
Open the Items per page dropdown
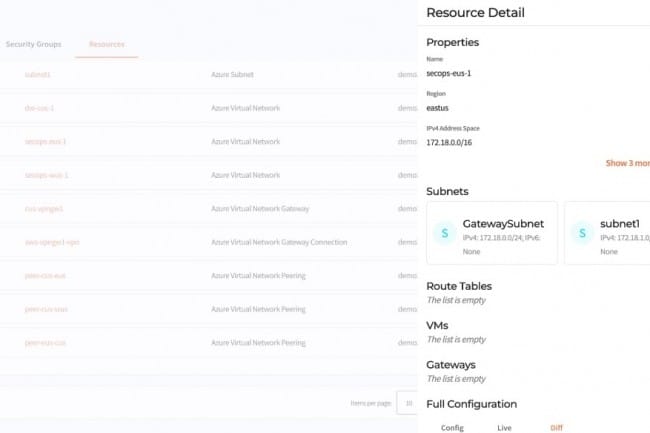[x=406, y=402]
